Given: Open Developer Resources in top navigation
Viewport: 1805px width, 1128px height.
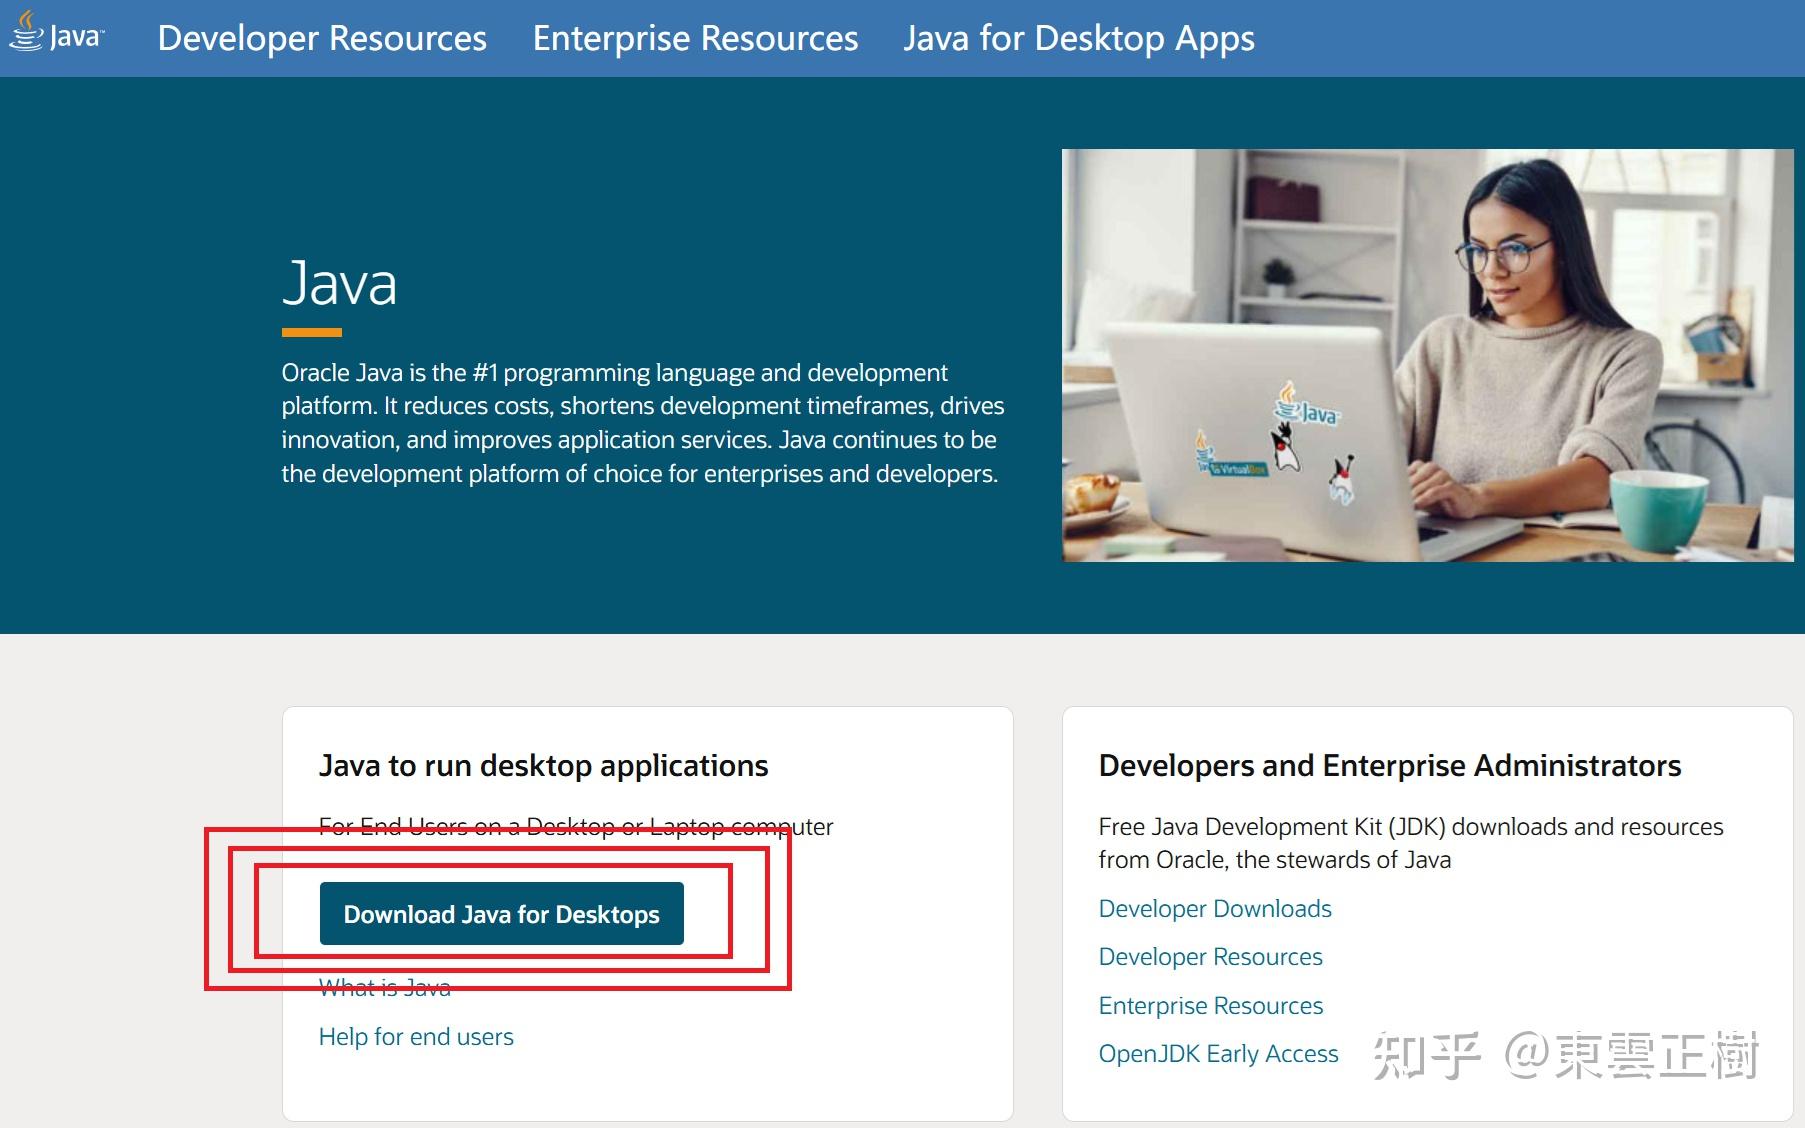Looking at the screenshot, I should 322,38.
